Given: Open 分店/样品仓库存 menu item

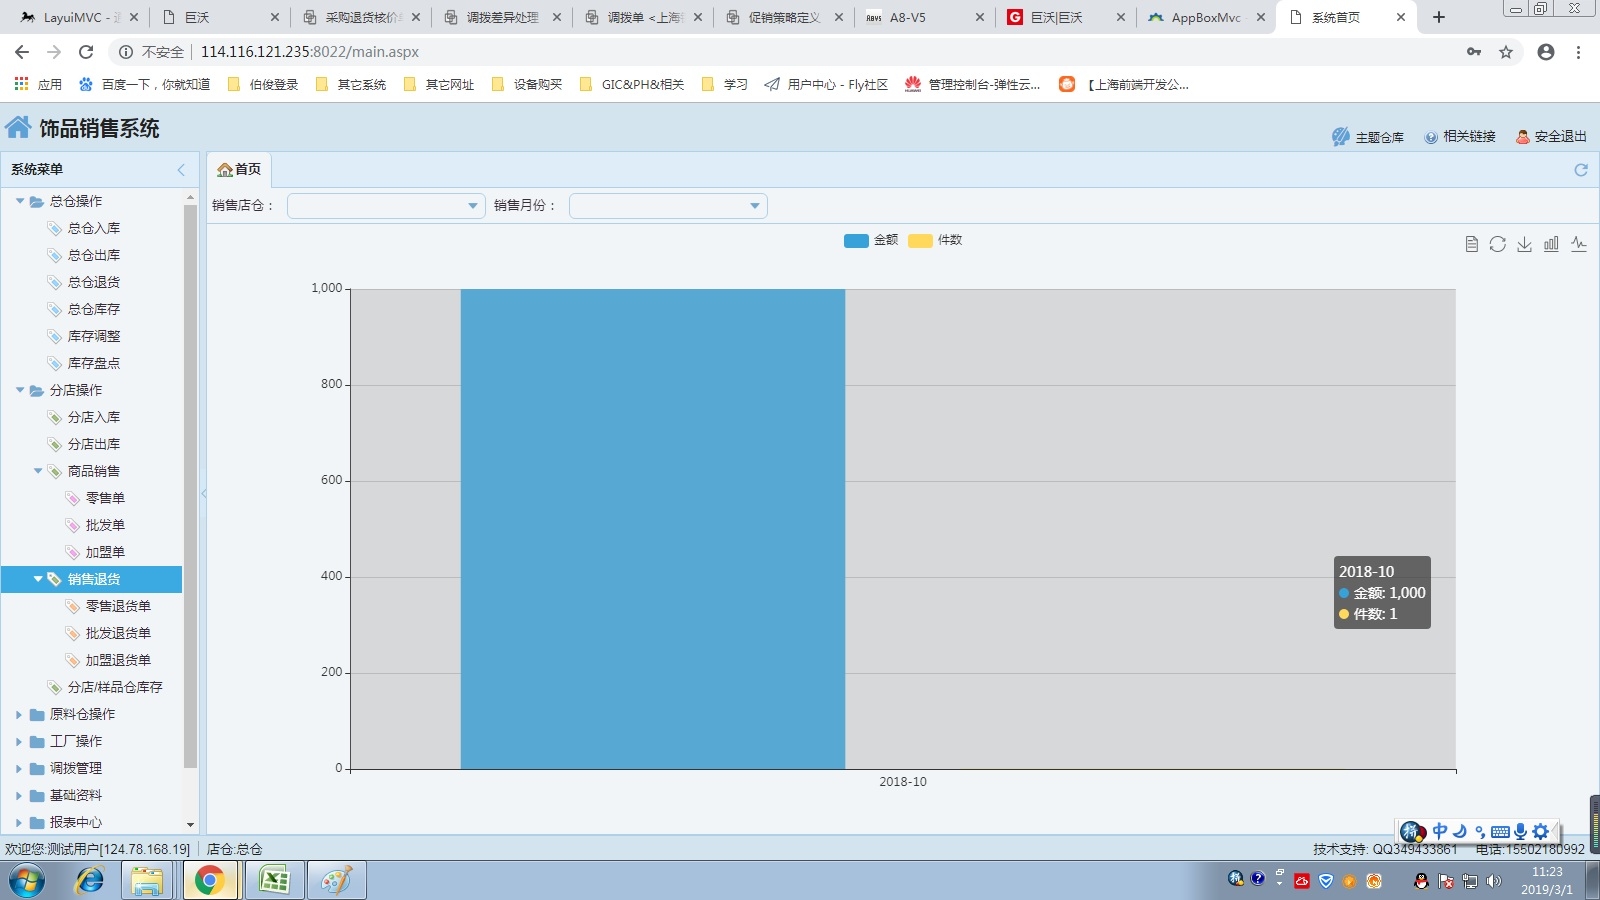Looking at the screenshot, I should pyautogui.click(x=114, y=687).
